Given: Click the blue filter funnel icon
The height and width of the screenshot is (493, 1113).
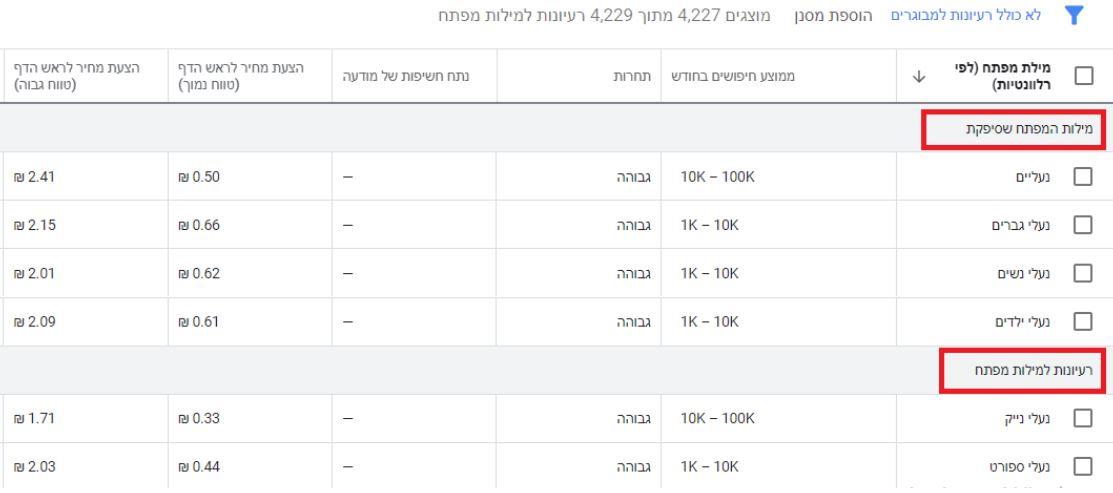Looking at the screenshot, I should [1074, 16].
